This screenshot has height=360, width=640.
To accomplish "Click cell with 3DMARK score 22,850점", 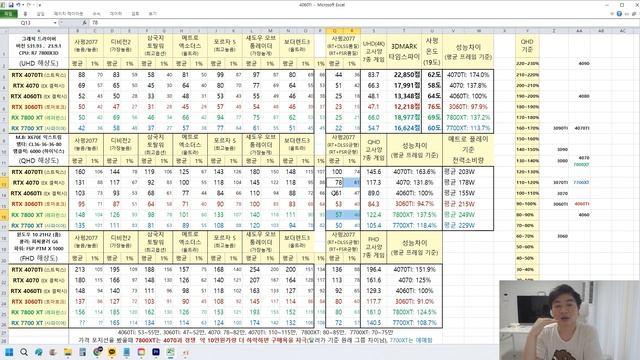I will click(x=404, y=75).
